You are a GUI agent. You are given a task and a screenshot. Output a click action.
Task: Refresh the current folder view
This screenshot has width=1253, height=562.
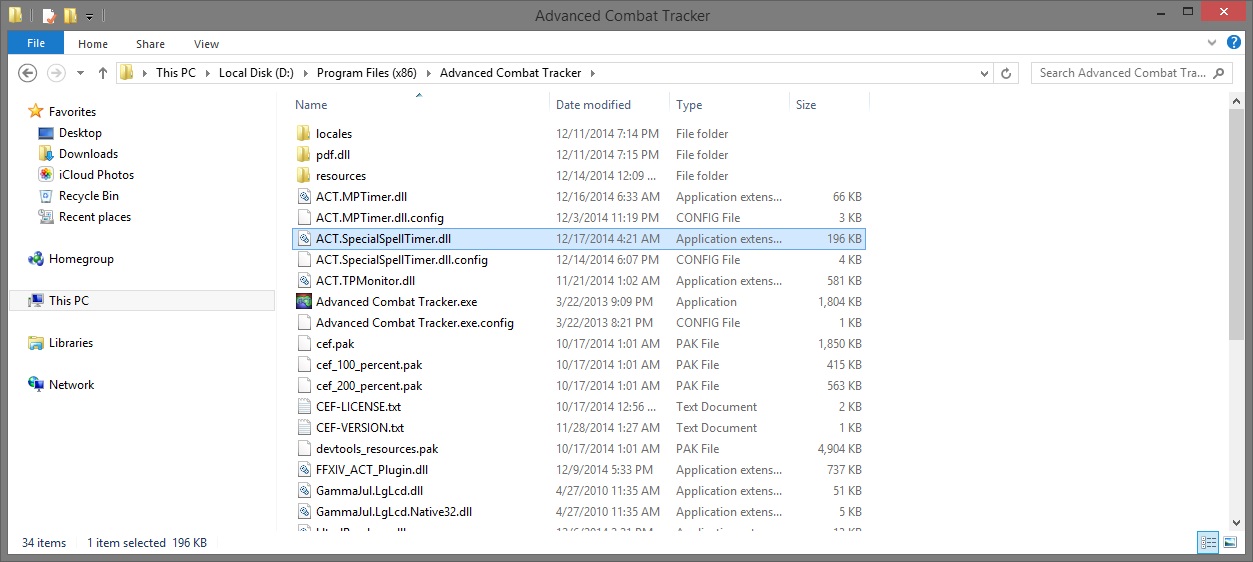pos(1007,73)
